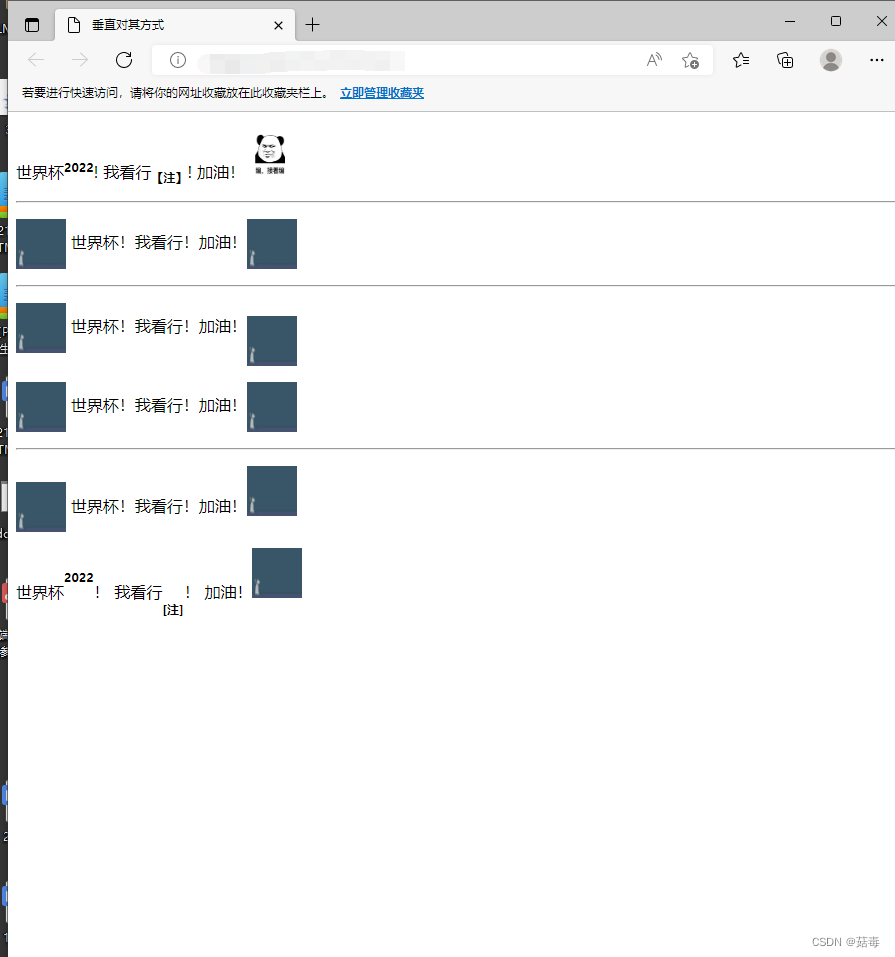895x957 pixels.
Task: Go back to previous page
Action: click(37, 60)
